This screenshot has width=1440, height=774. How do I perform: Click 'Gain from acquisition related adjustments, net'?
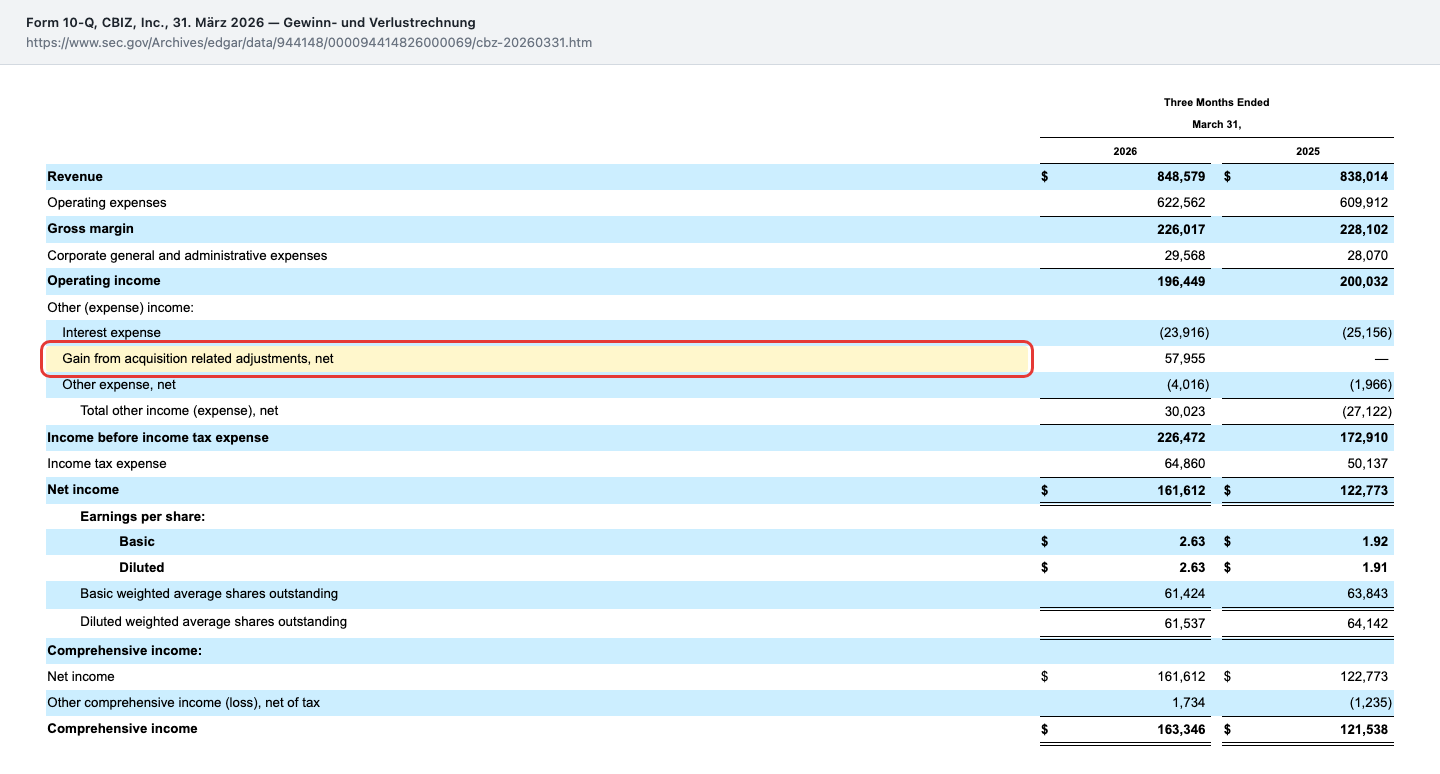(198, 358)
